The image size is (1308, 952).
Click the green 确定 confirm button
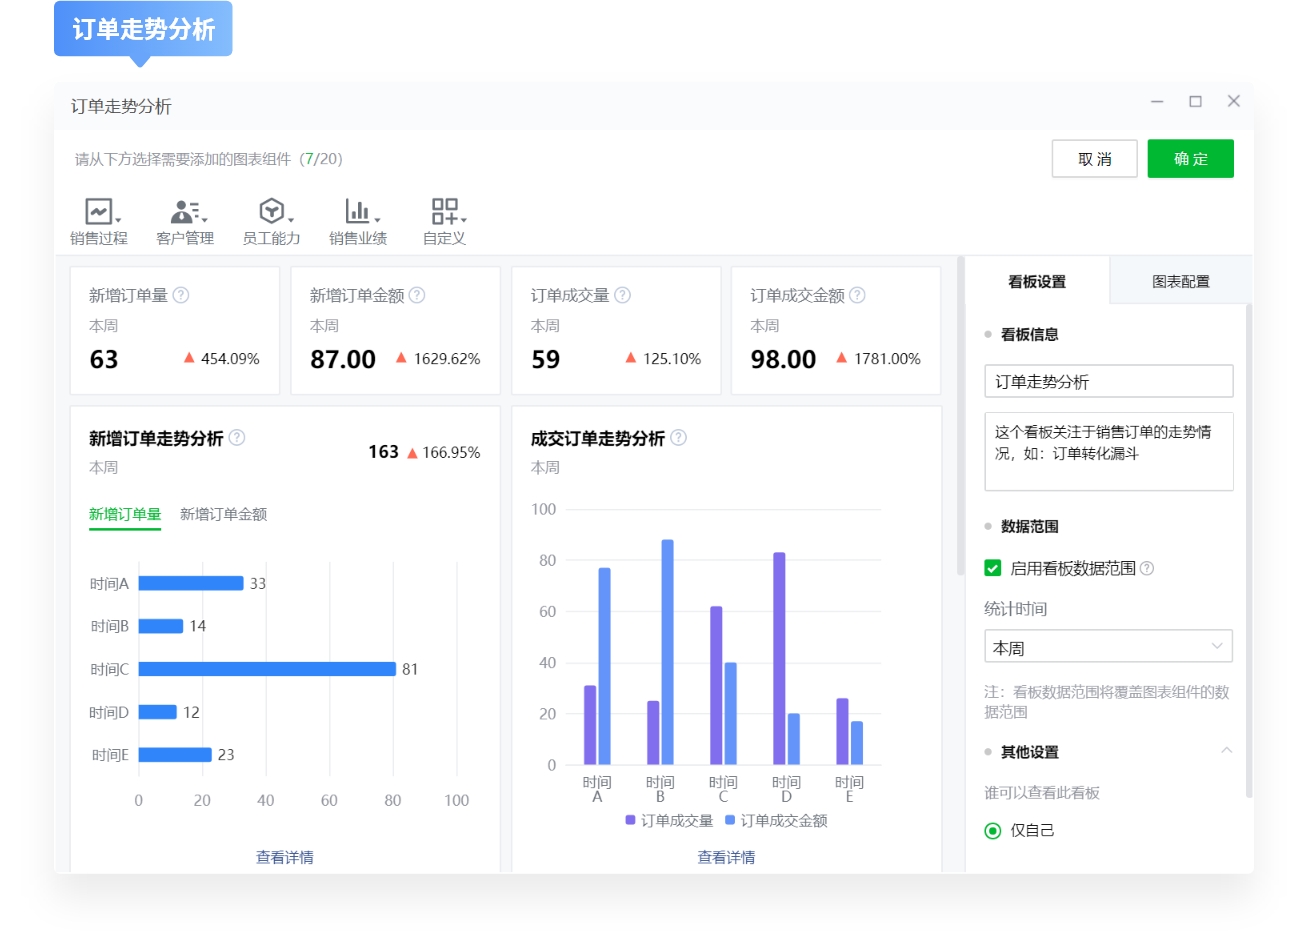tap(1190, 158)
